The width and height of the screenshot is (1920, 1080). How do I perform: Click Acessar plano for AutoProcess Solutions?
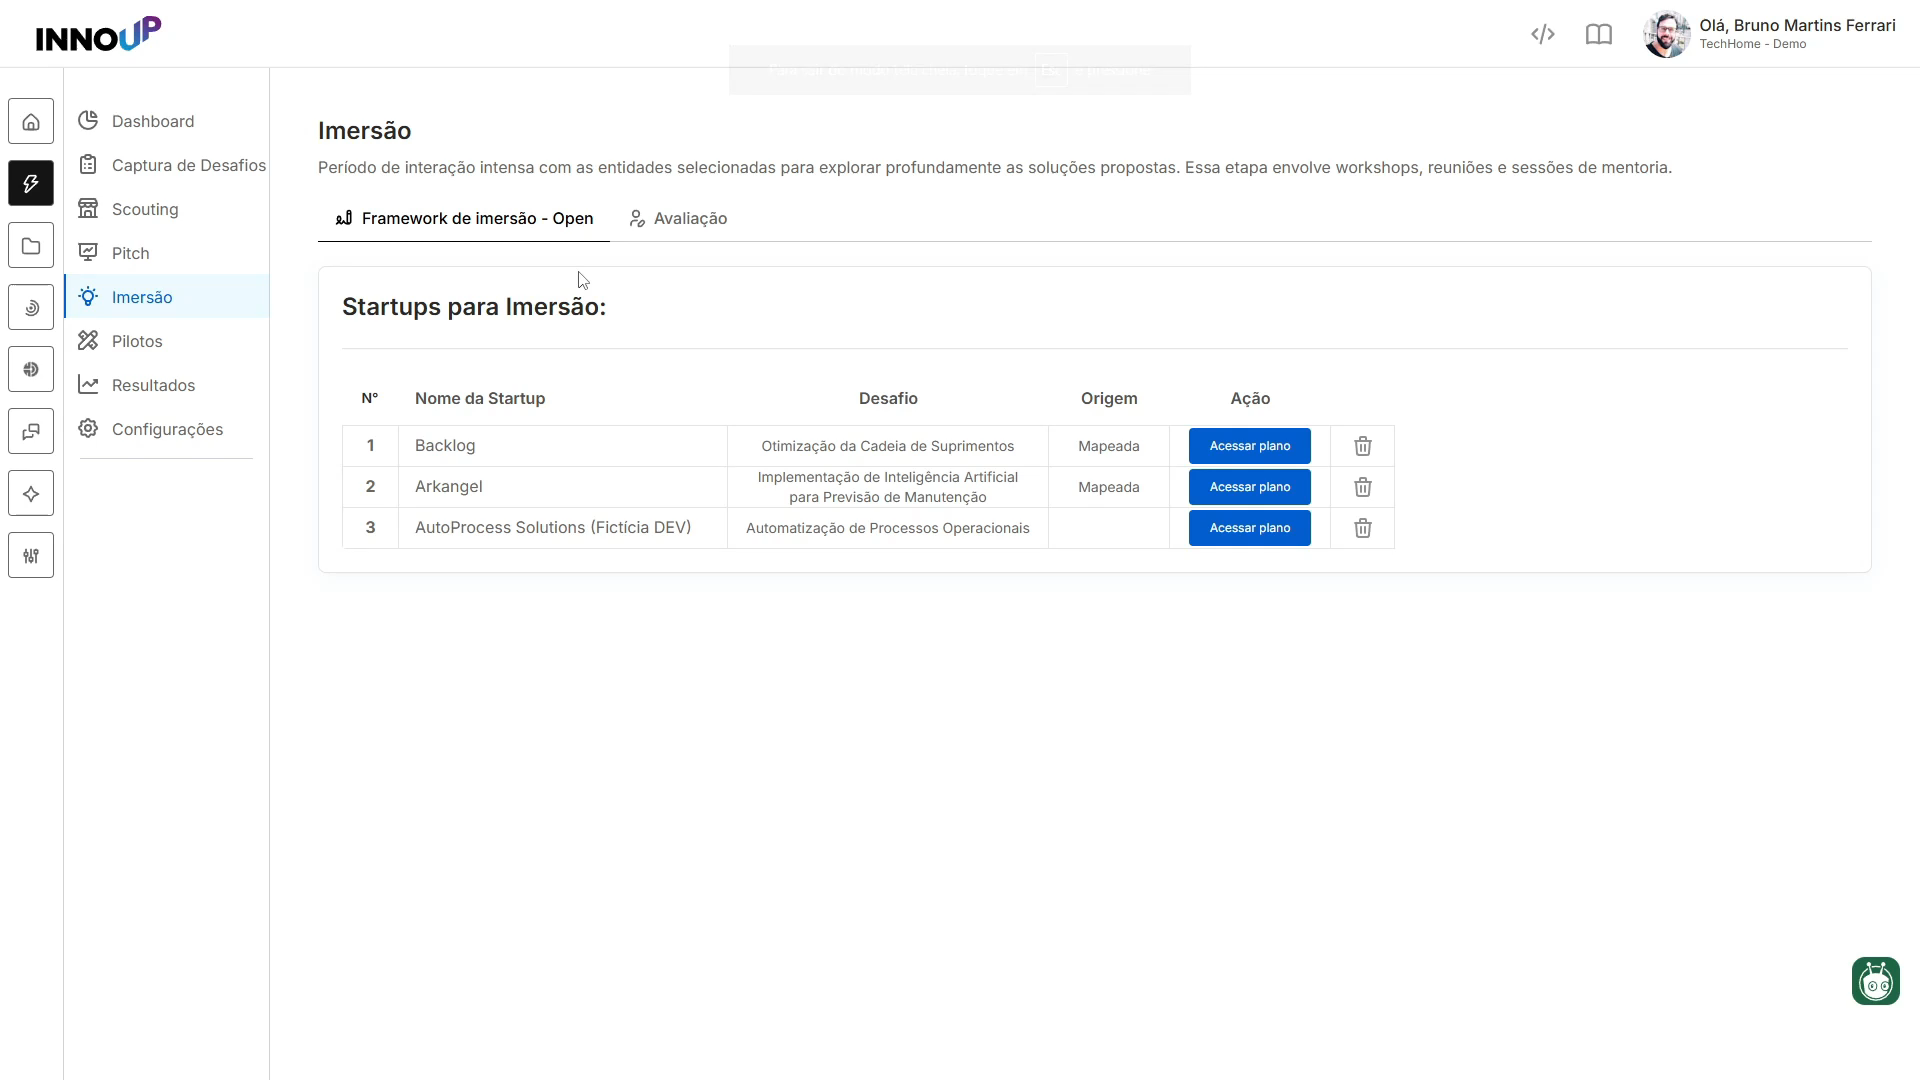click(x=1250, y=528)
